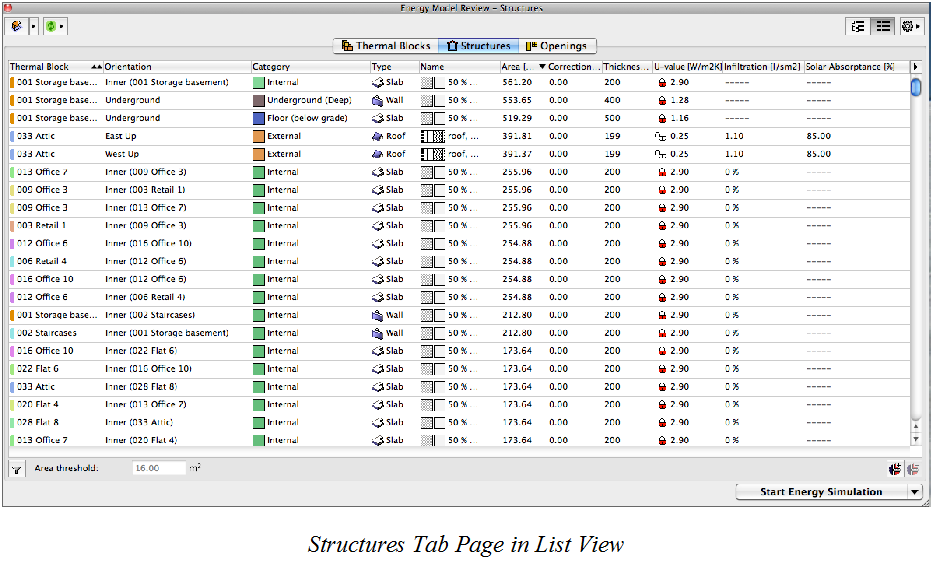The image size is (933, 562).
Task: Open dropdown arrow next to first toolbar icon
Action: tap(33, 26)
